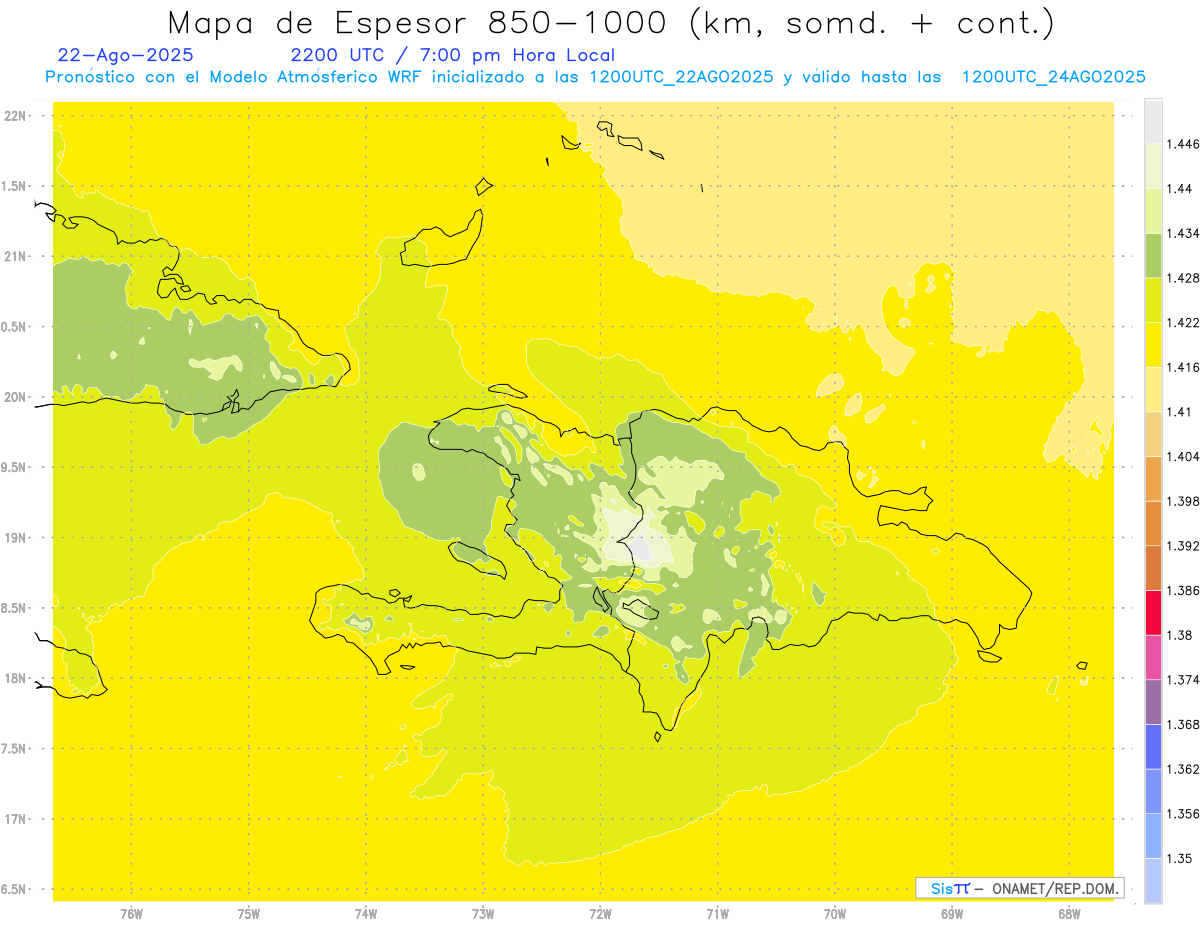The height and width of the screenshot is (927, 1200).
Task: Click the '19N' latitude label
Action: point(16,537)
